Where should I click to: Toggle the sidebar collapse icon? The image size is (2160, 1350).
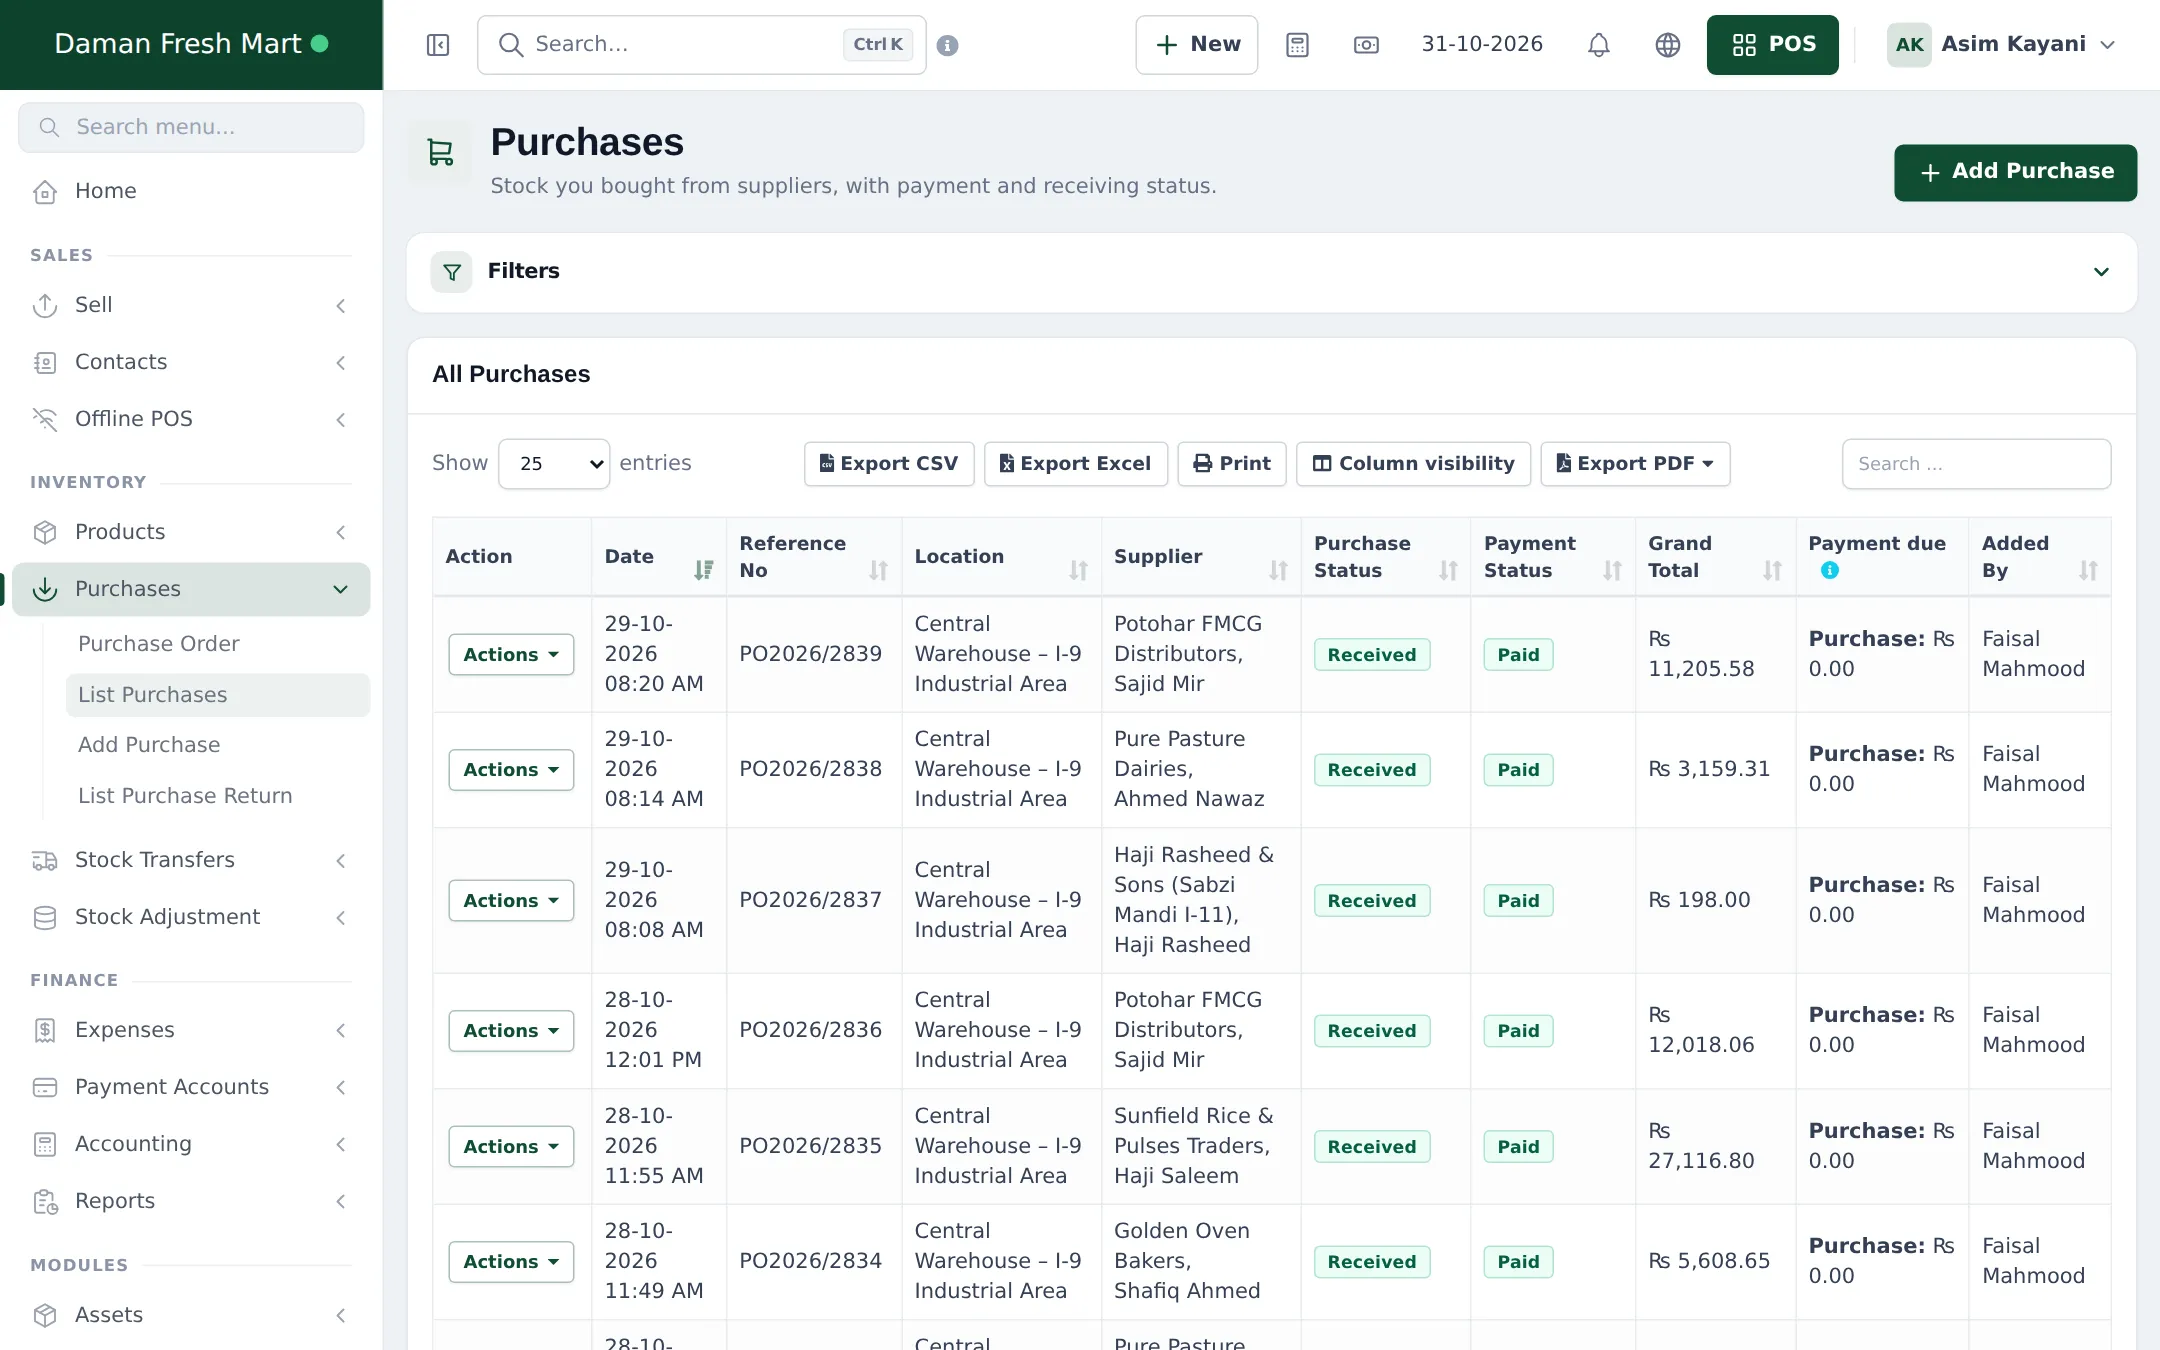point(438,45)
